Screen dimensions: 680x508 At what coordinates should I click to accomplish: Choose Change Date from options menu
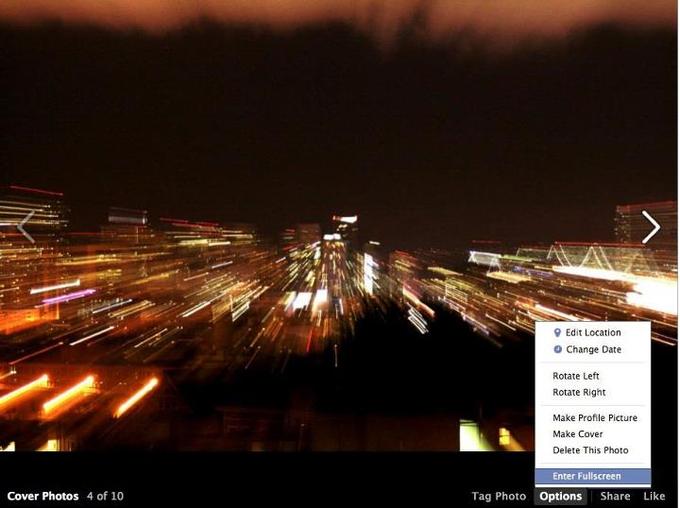593,349
